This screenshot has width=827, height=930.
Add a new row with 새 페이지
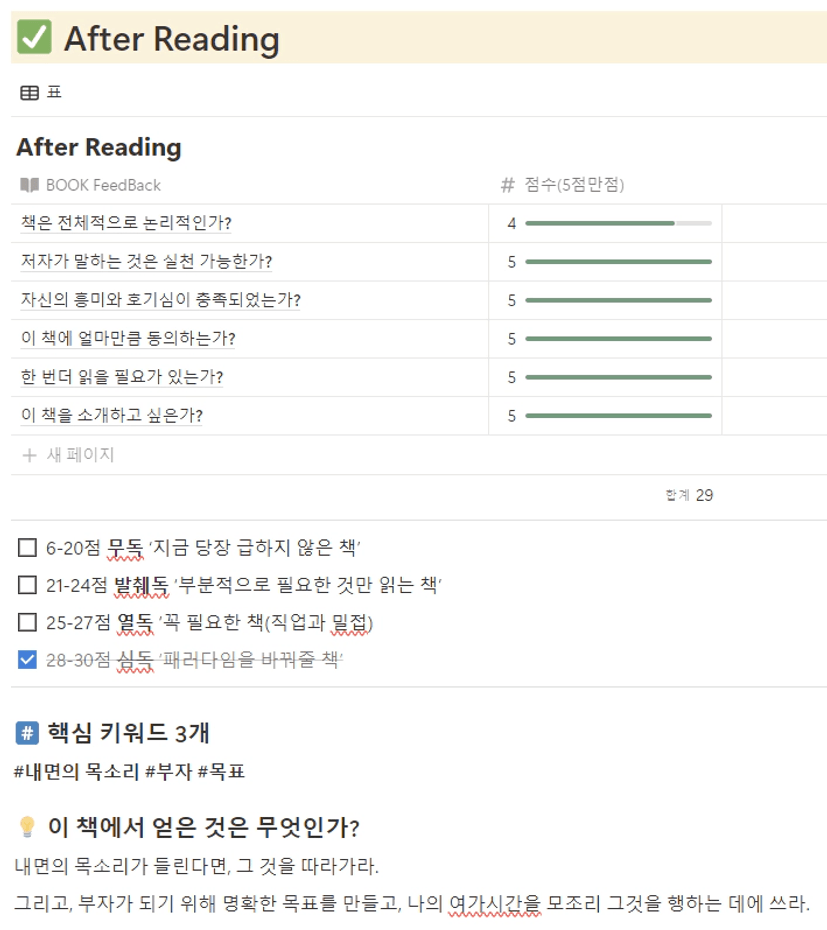tap(68, 455)
